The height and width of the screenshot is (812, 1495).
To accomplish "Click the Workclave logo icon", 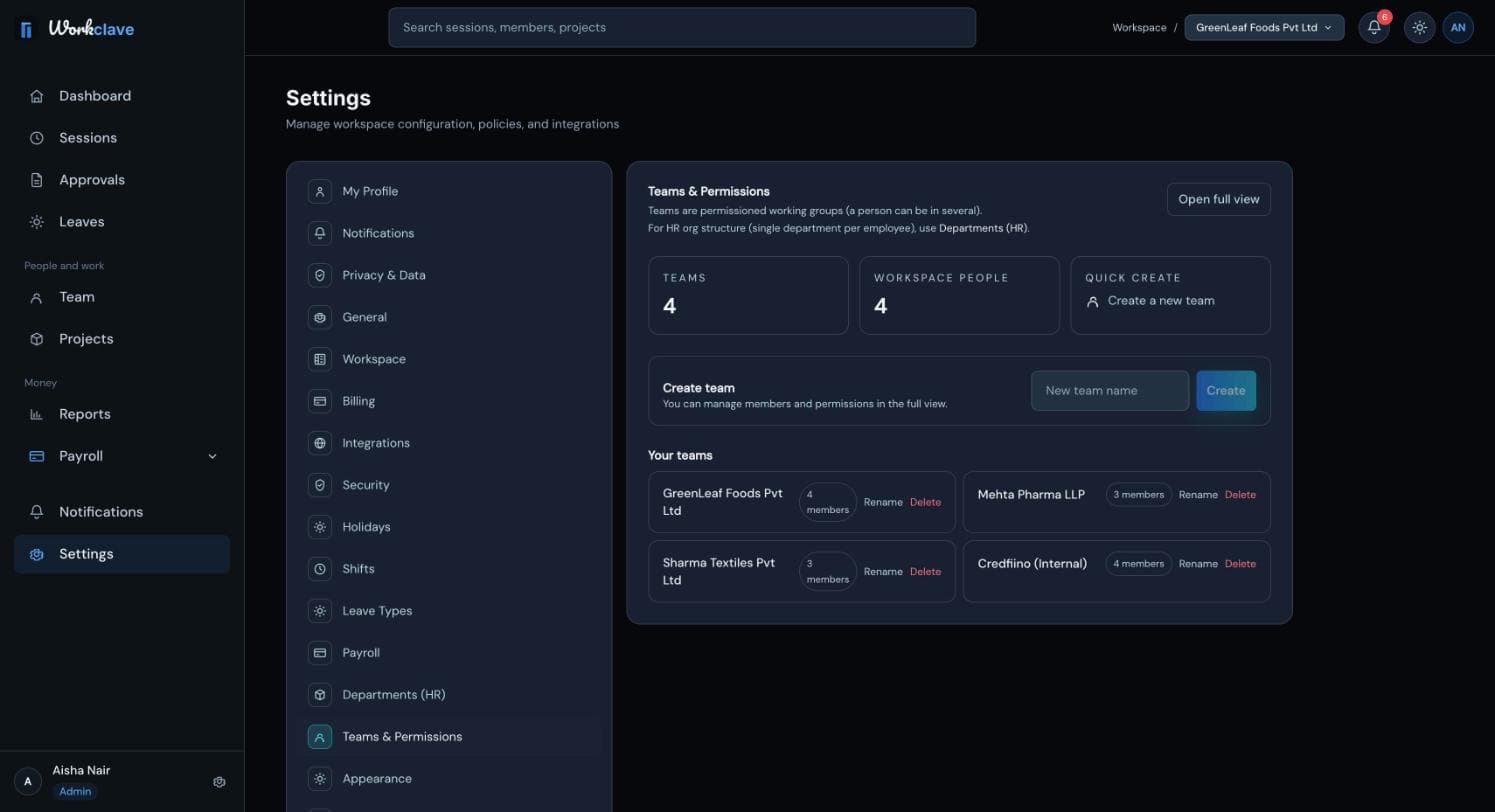I will 26,29.
